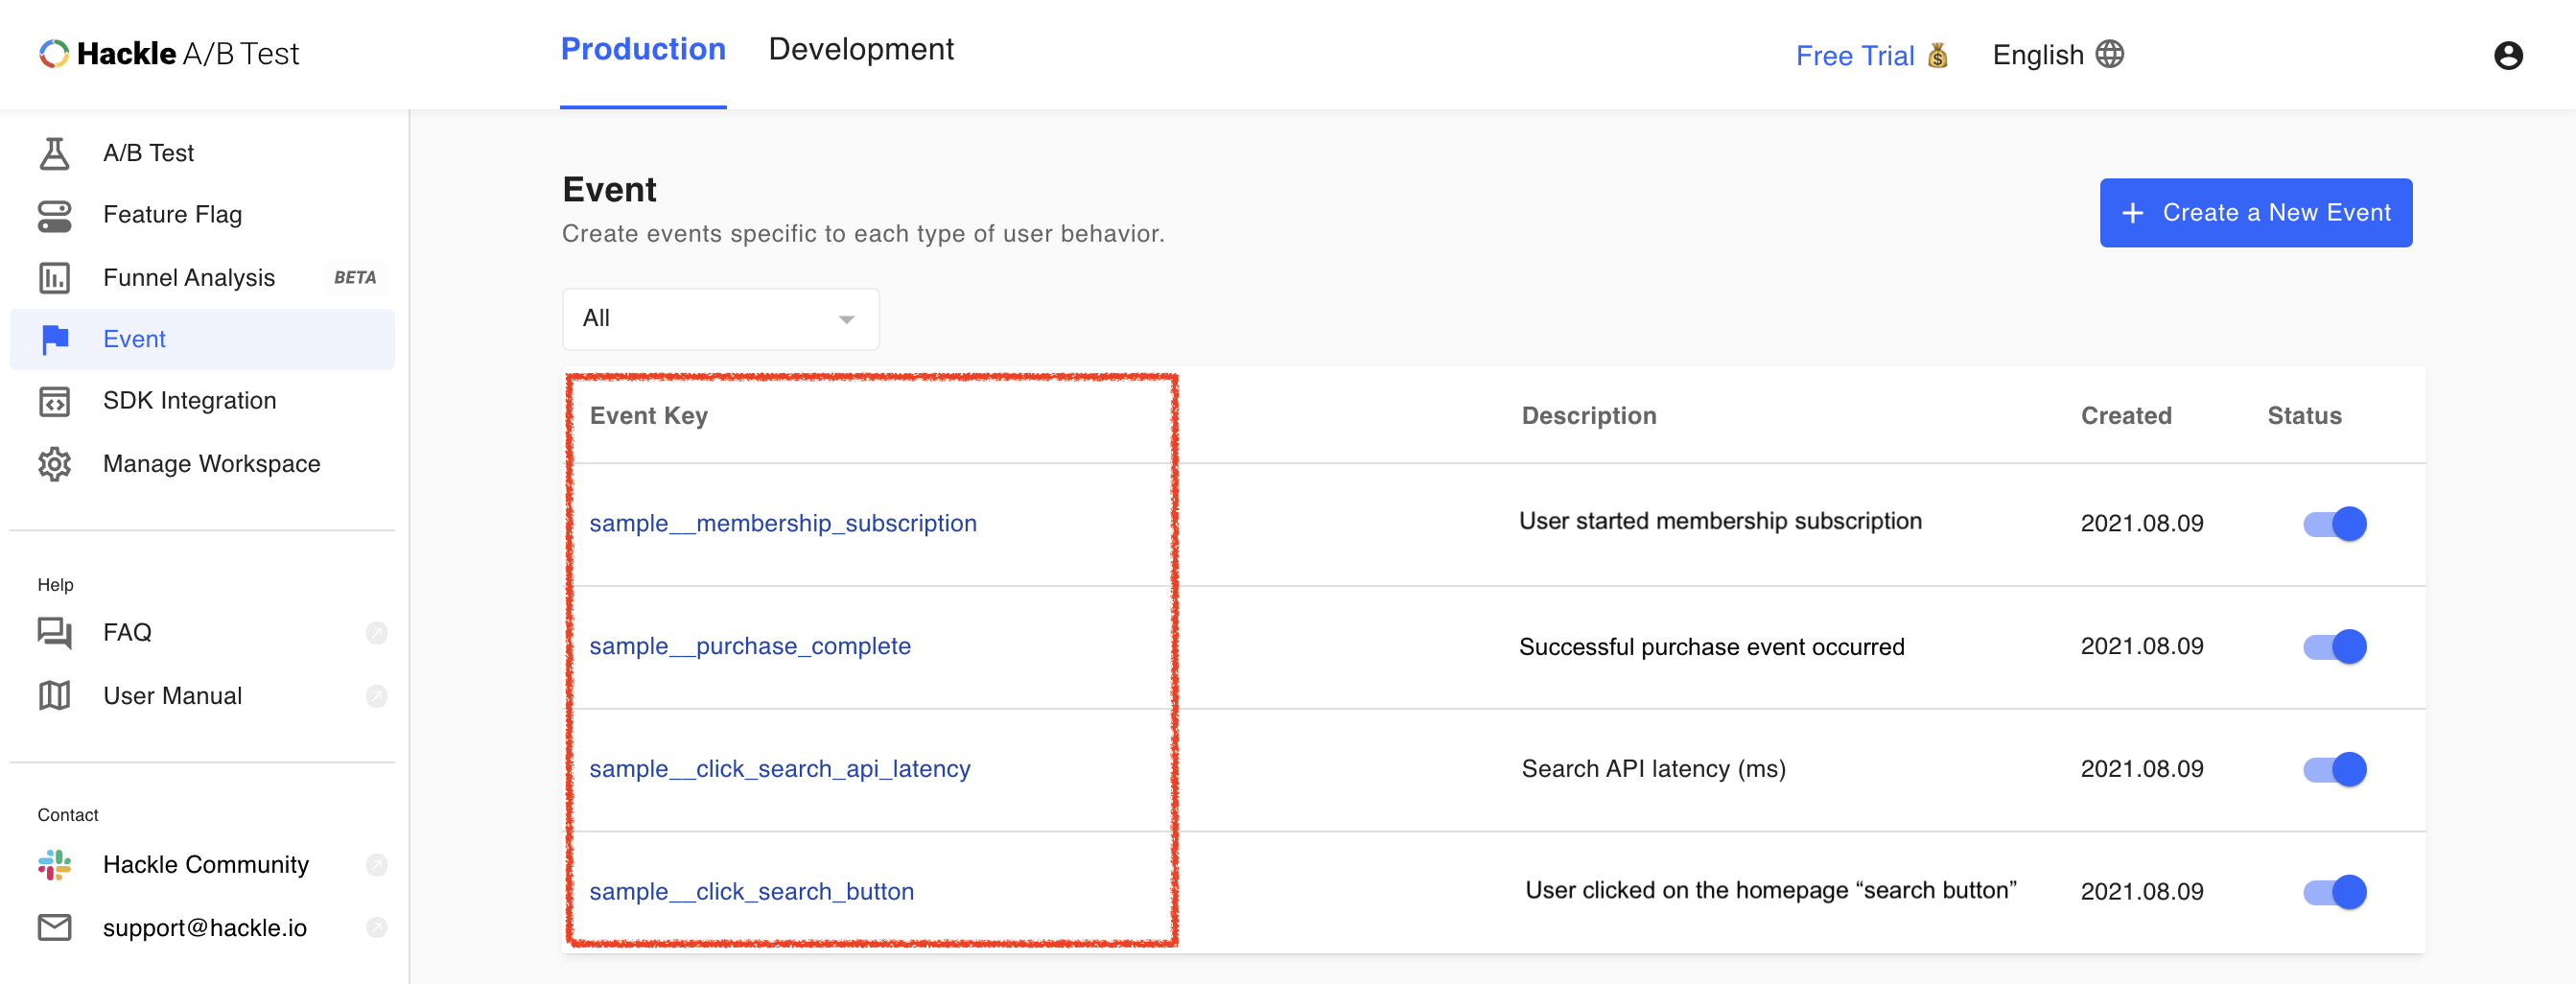Open the Free Trial link
The image size is (2576, 984).
click(1854, 56)
